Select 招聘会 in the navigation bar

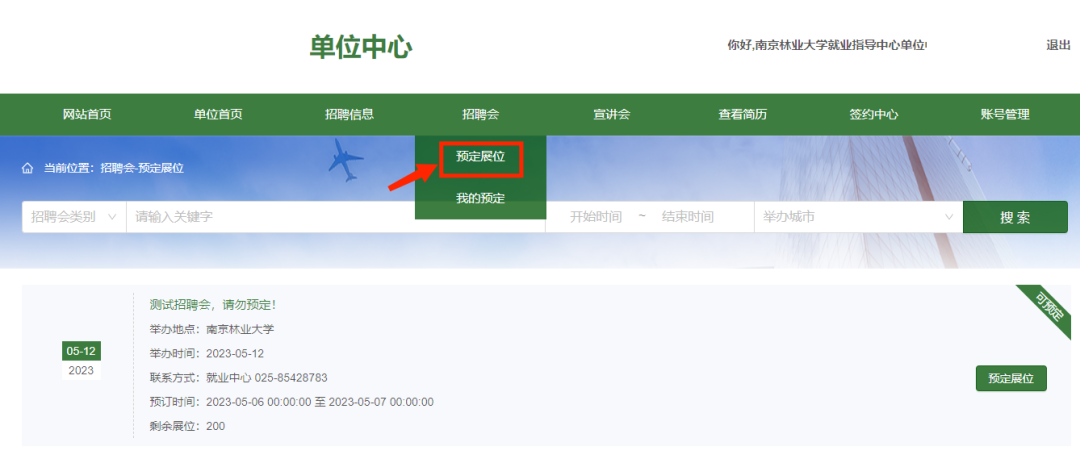click(480, 115)
